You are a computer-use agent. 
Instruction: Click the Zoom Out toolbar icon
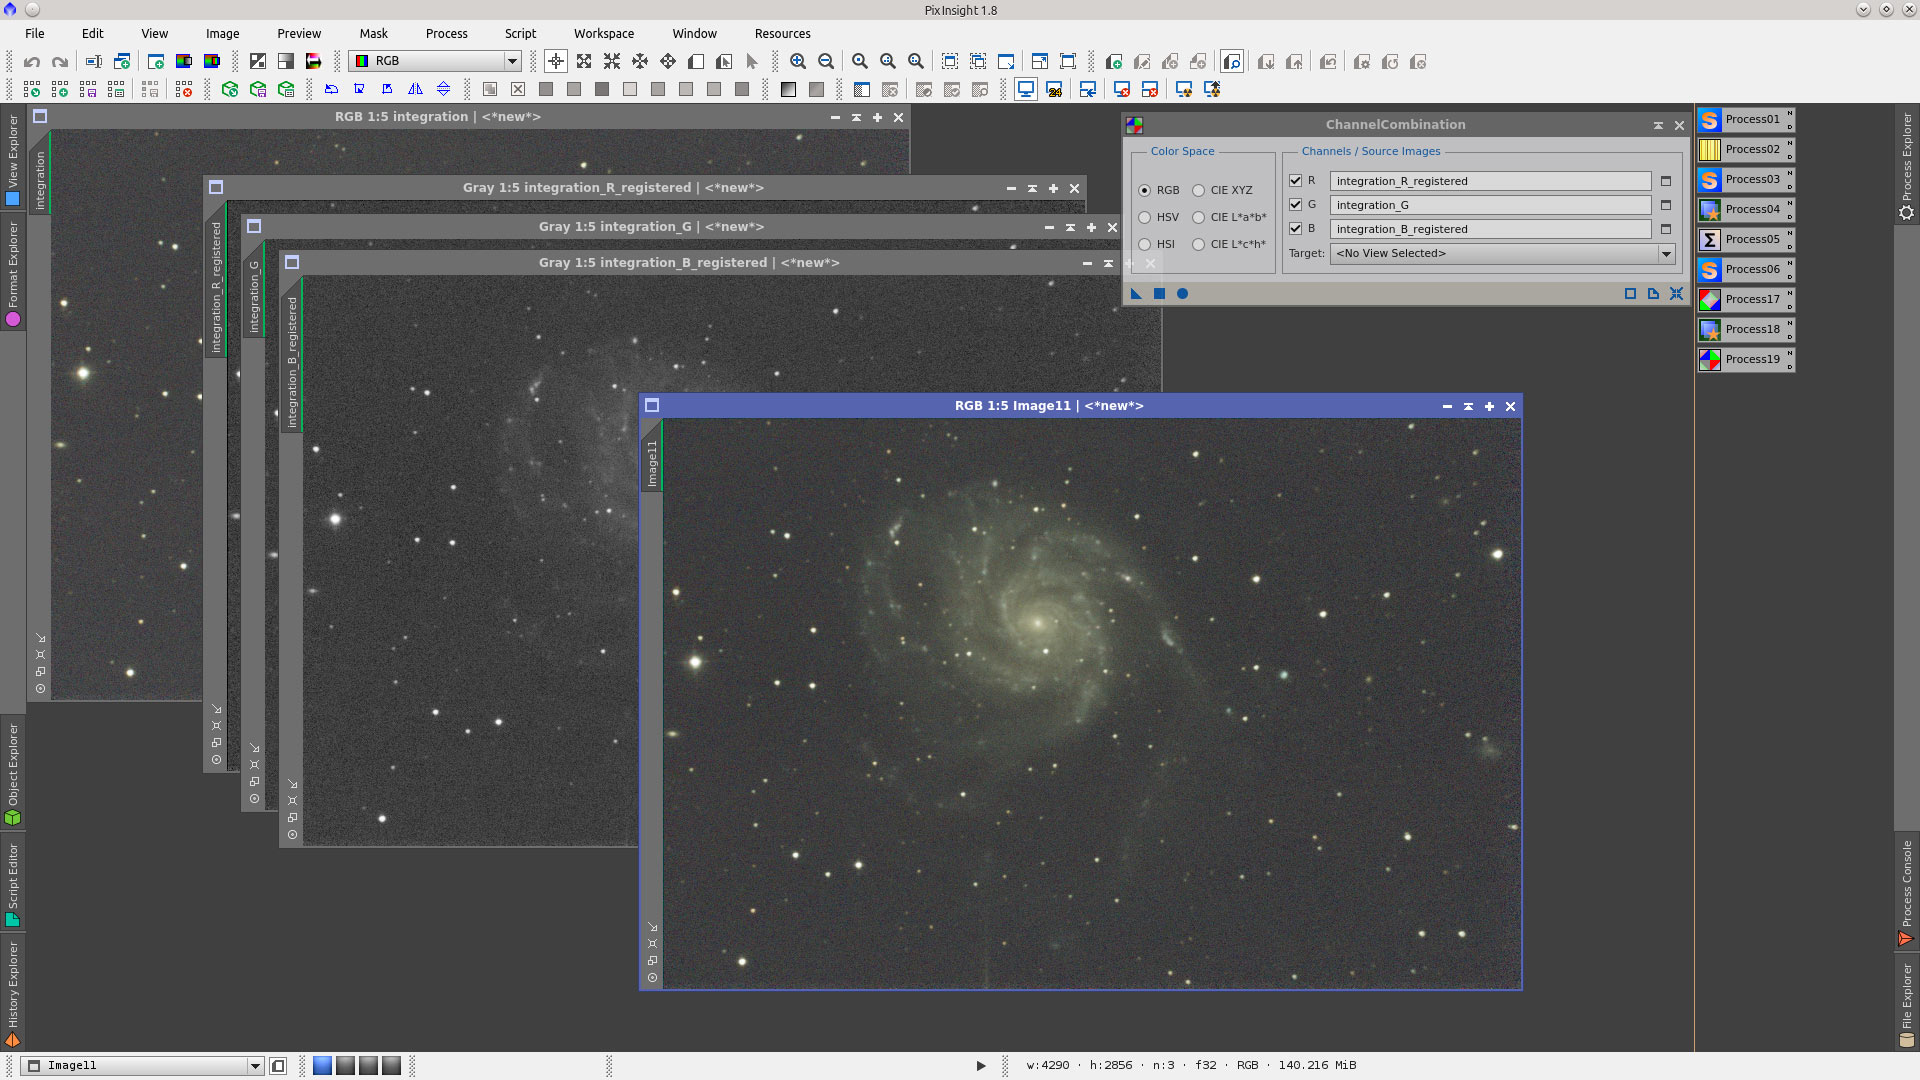826,61
